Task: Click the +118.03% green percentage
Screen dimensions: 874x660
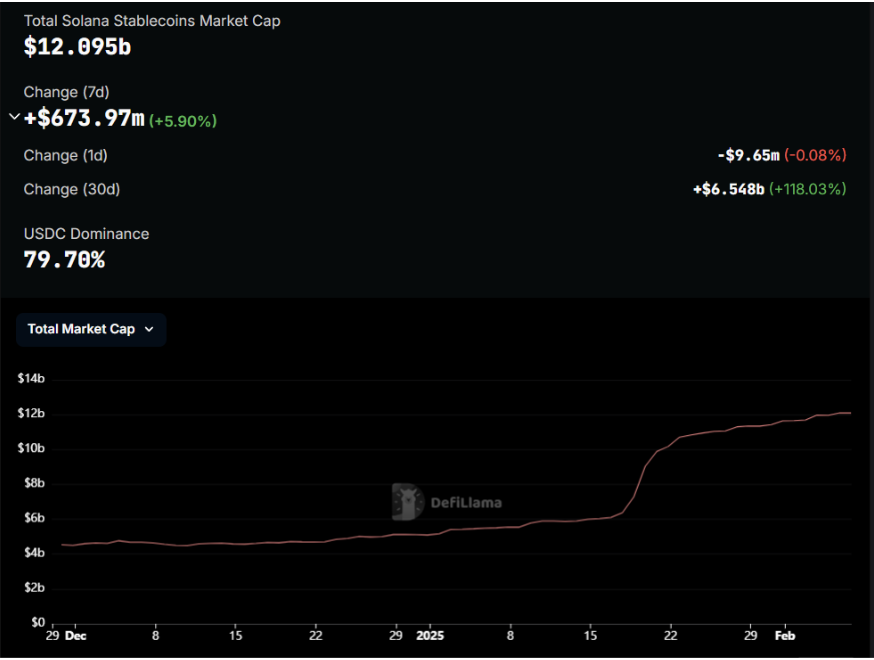Action: tap(808, 190)
